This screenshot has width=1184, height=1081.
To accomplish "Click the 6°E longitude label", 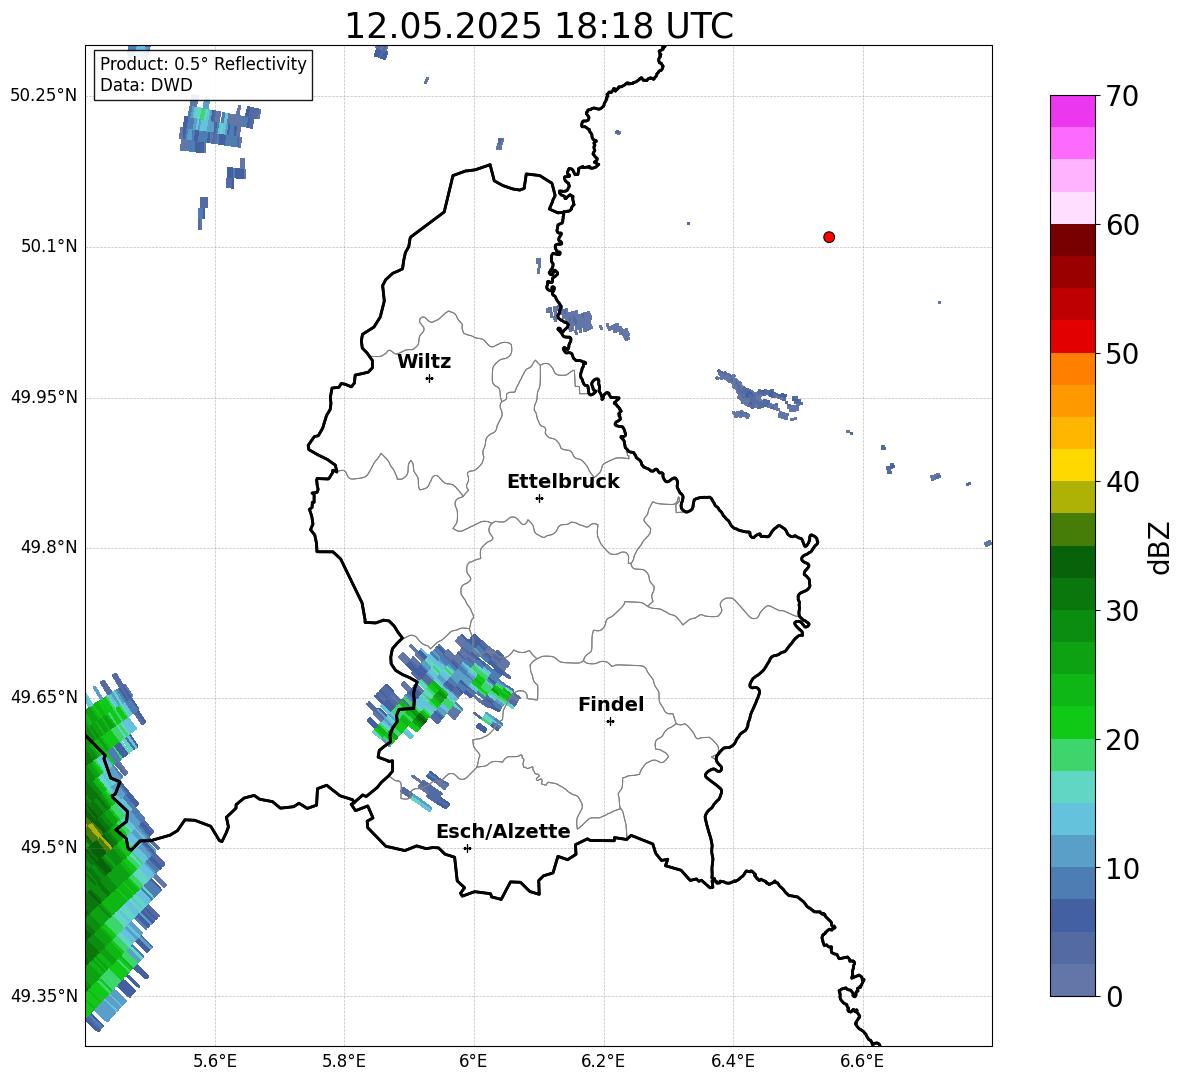I will click(x=473, y=1061).
